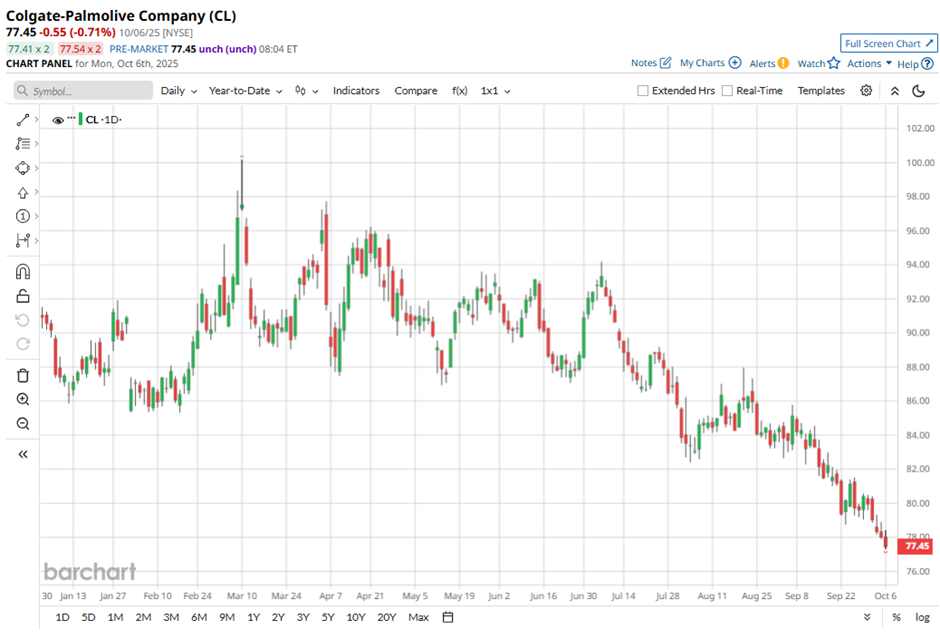Select the numbered label tool
Screen dimensions: 940x639
click(x=23, y=216)
